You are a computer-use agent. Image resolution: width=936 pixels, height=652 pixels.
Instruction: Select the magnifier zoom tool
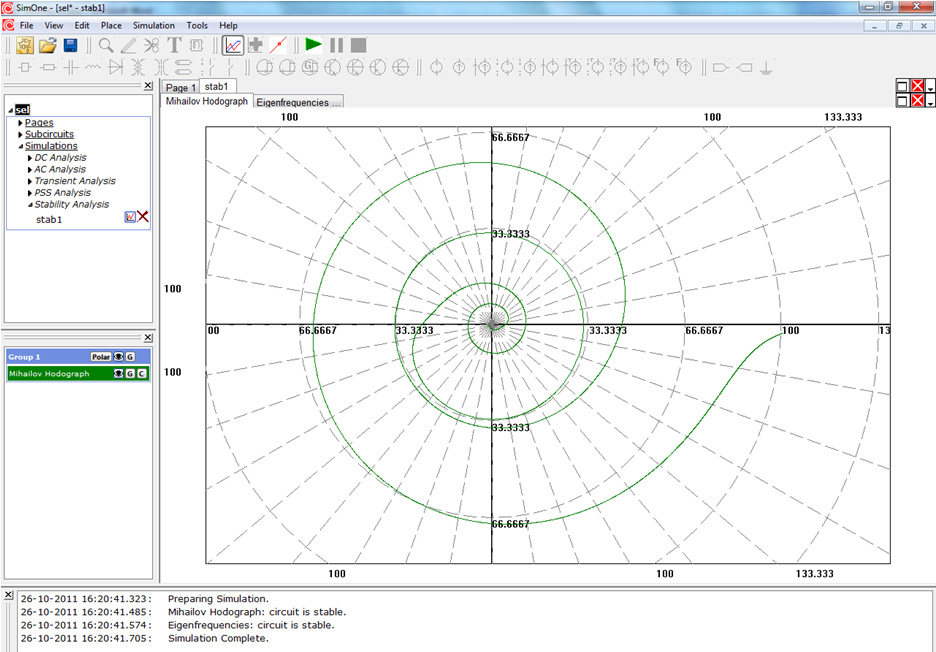pos(106,45)
